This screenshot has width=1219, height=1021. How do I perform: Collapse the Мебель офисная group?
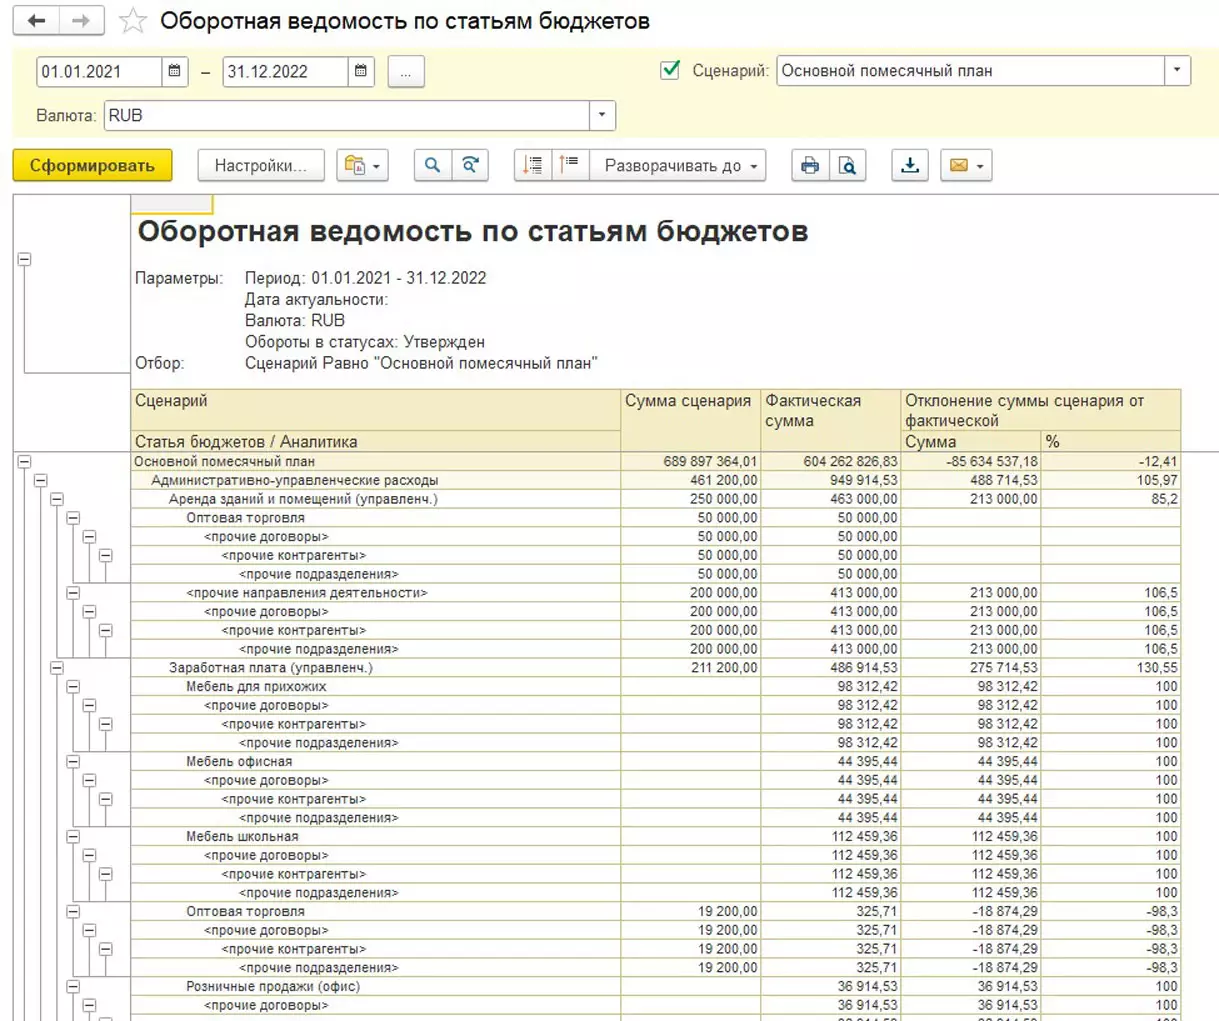point(73,762)
